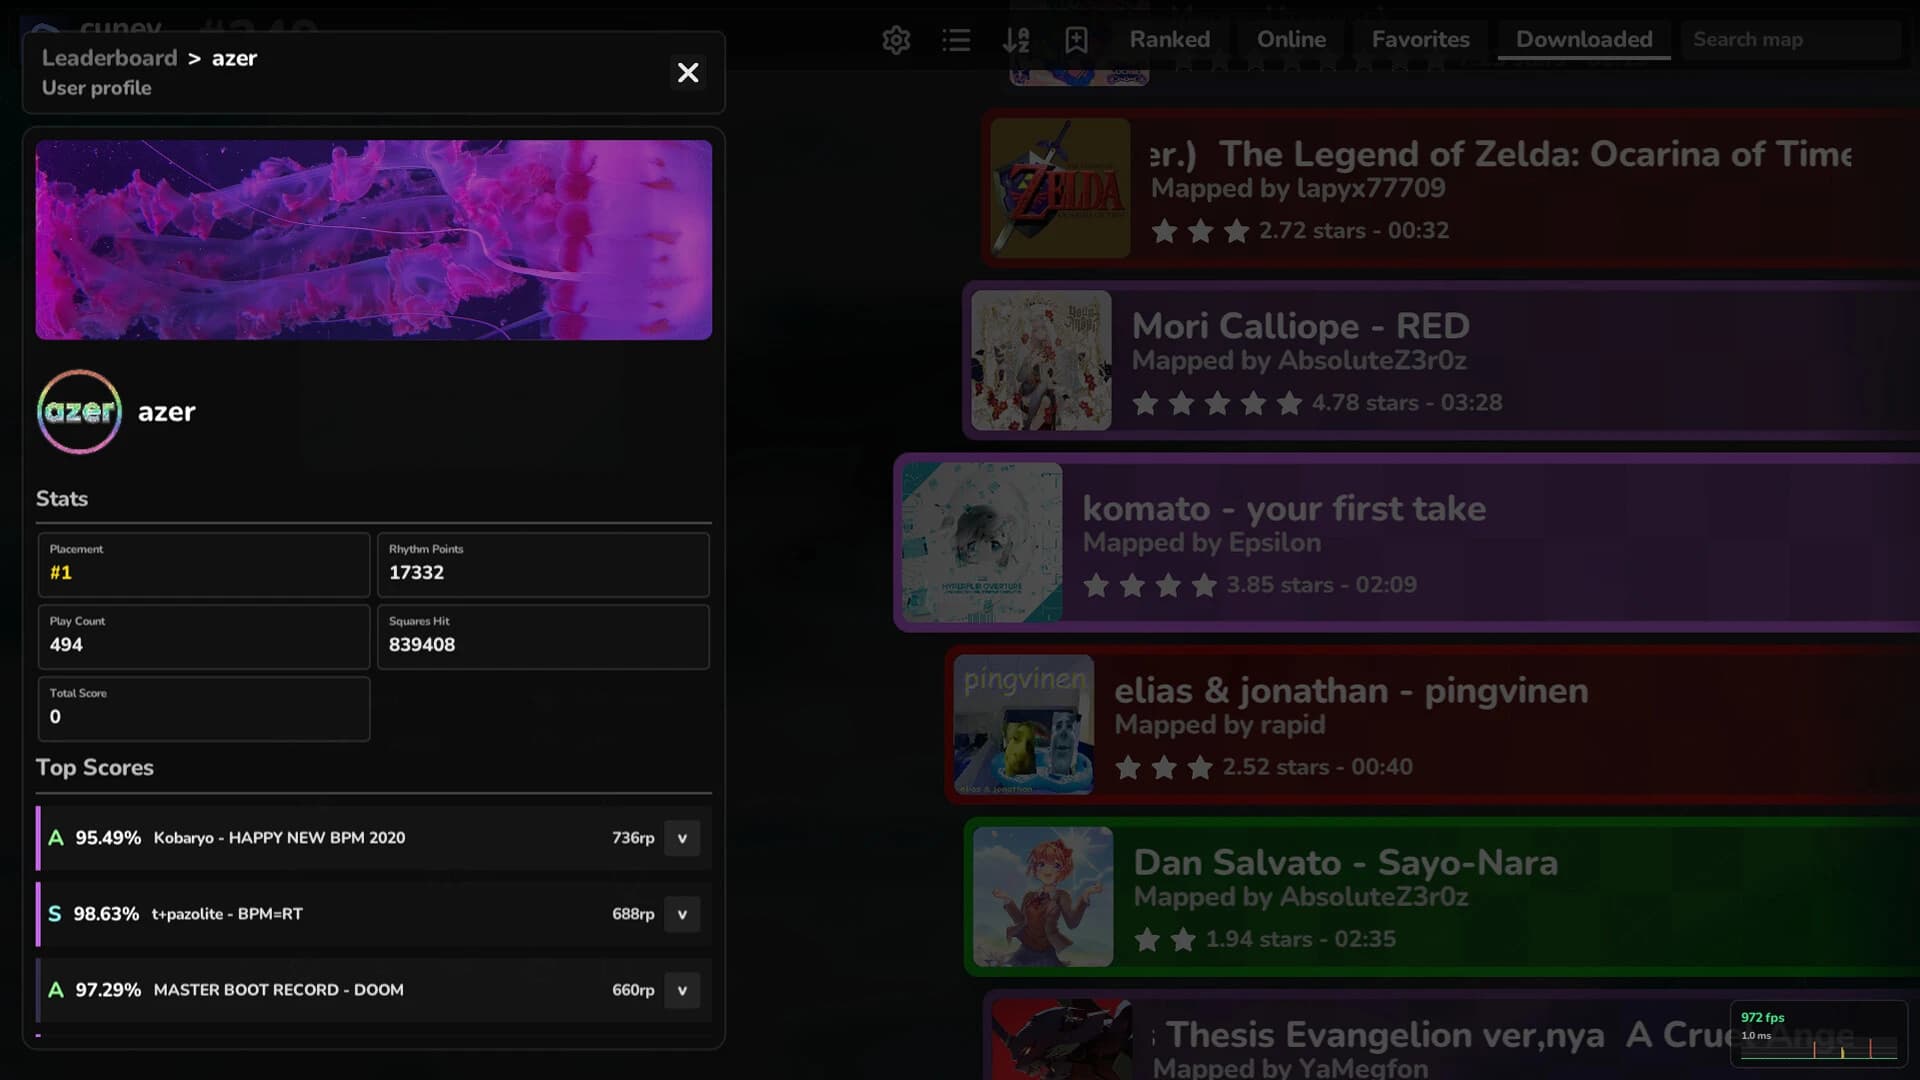Close the azer user profile panel
Image resolution: width=1920 pixels, height=1080 pixels.
[x=688, y=72]
